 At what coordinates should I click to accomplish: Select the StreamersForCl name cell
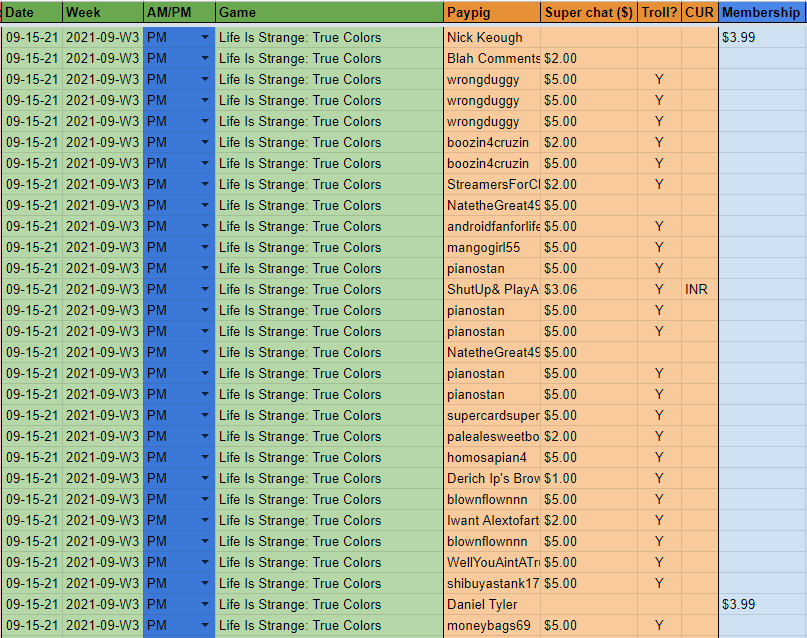click(492, 184)
